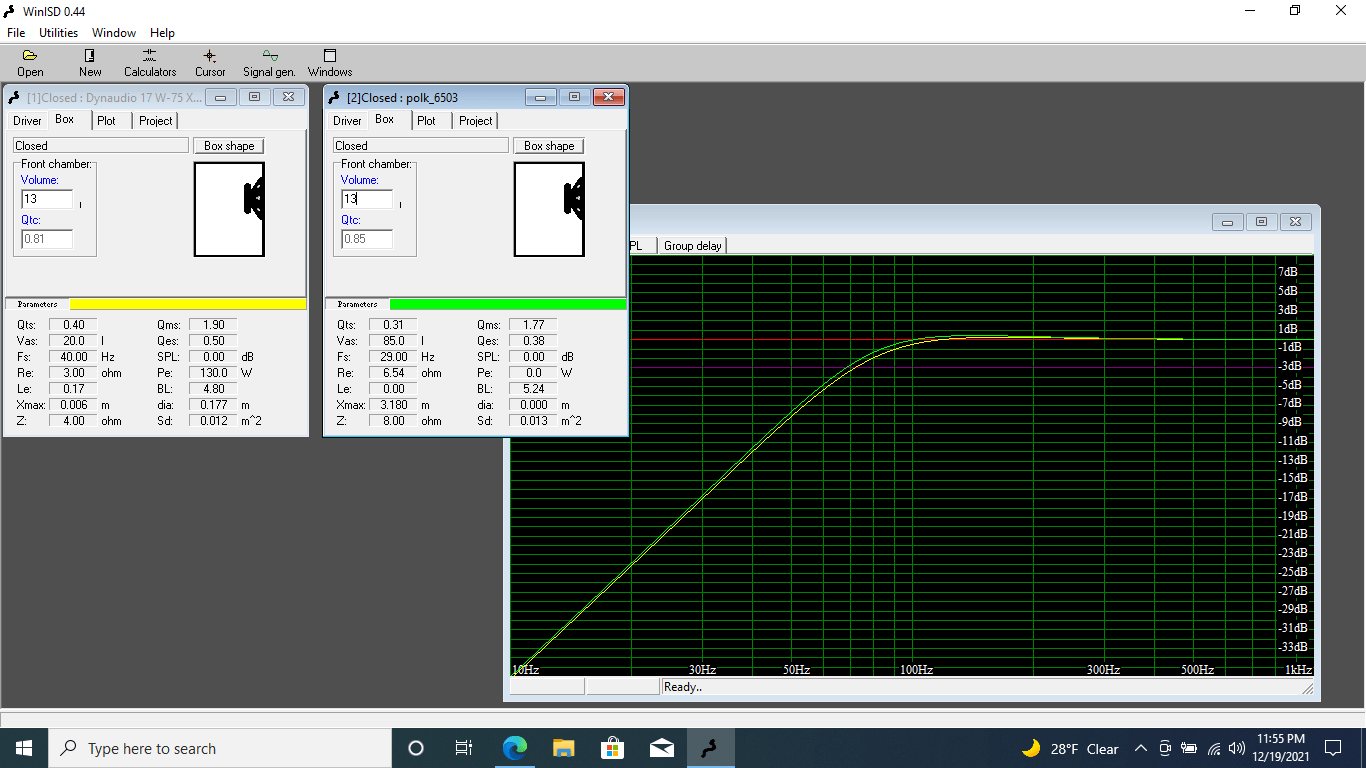Click Volume field in polk_6503 window
The image size is (1366, 768).
tap(367, 199)
